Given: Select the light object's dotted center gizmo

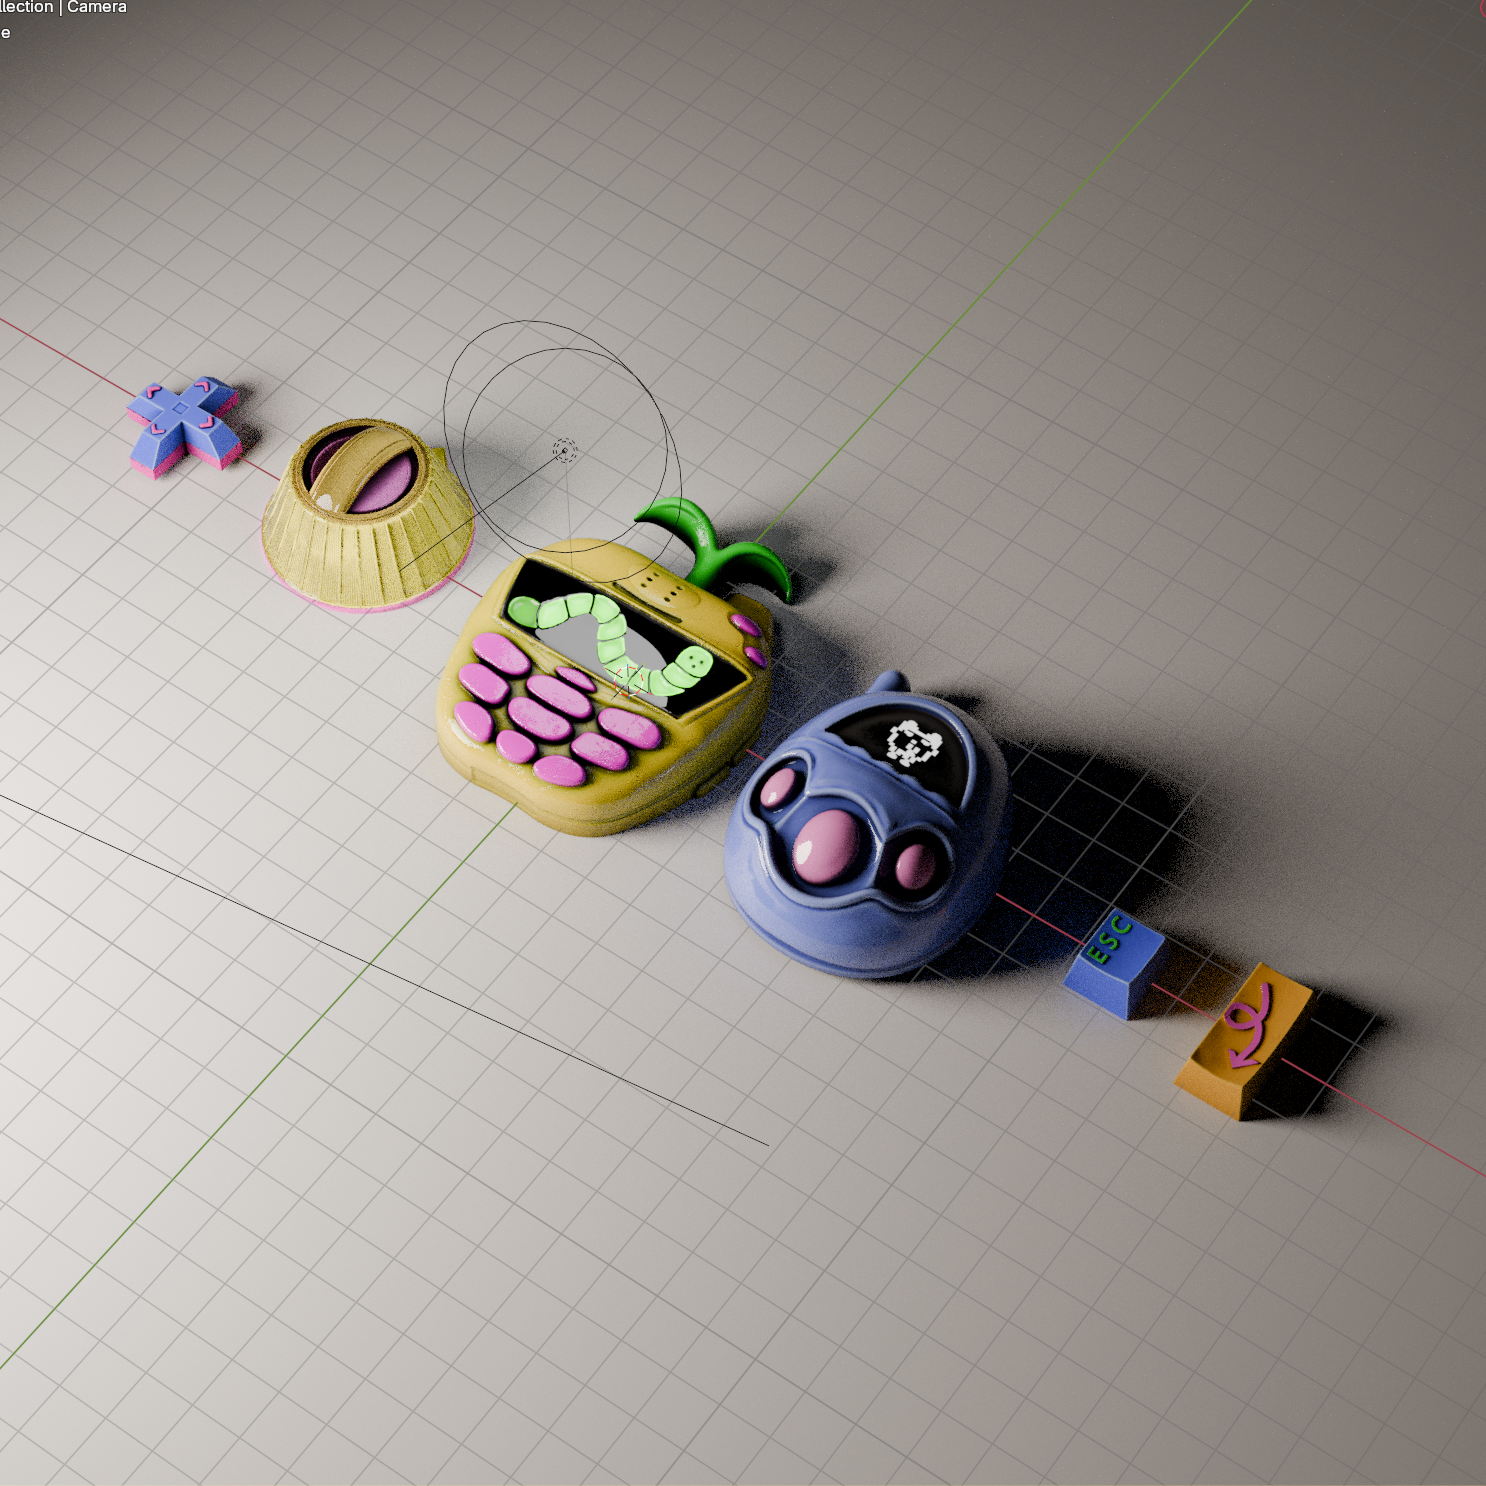Looking at the screenshot, I should click(x=565, y=450).
